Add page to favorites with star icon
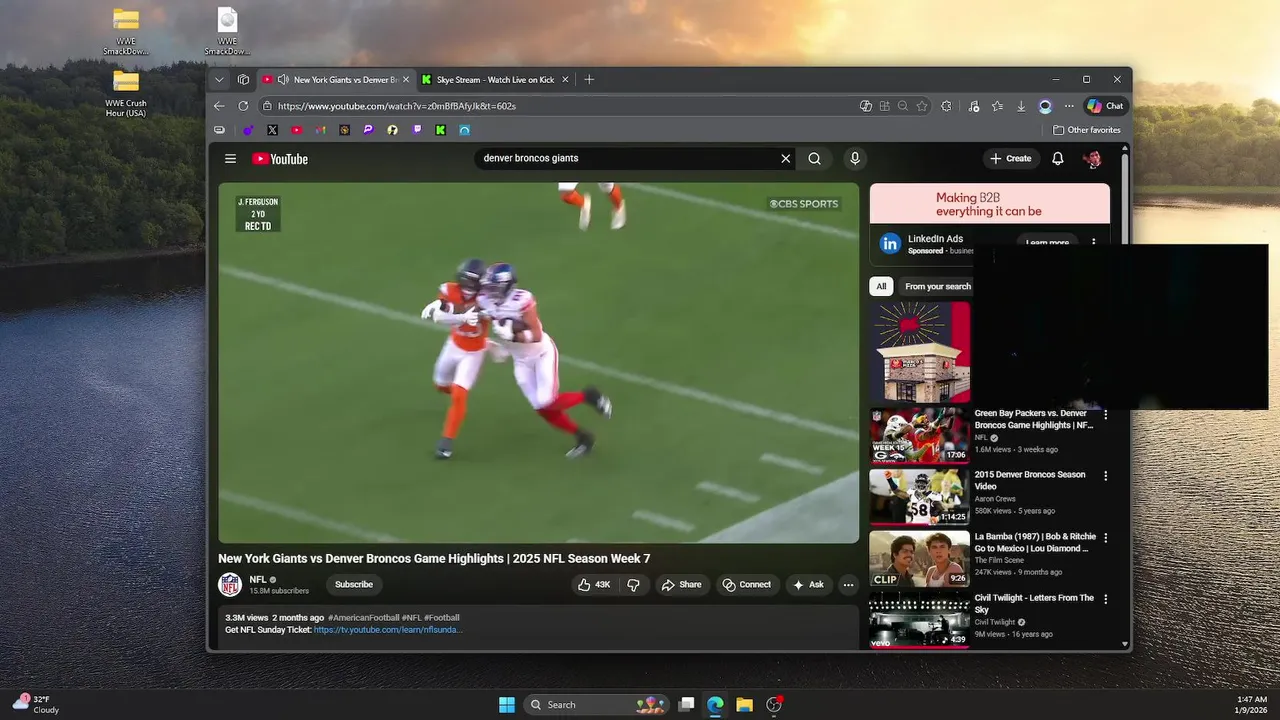The width and height of the screenshot is (1280, 720). pos(922,106)
